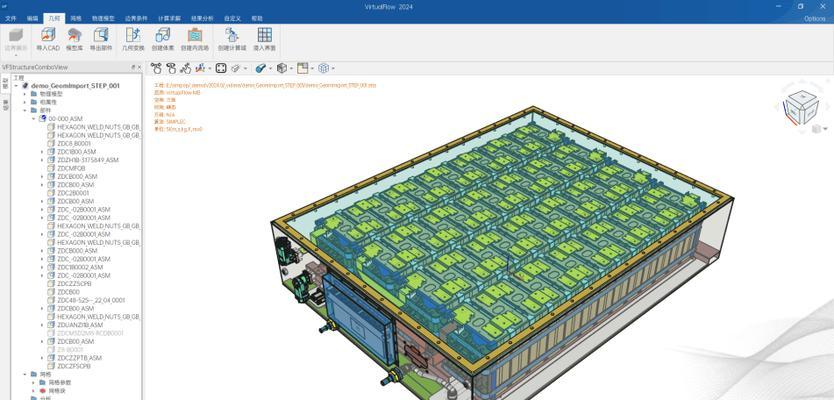Image resolution: width=834 pixels, height=400 pixels.
Task: Click the third pointer-selection icon in view toolbar
Action: pyautogui.click(x=185, y=68)
